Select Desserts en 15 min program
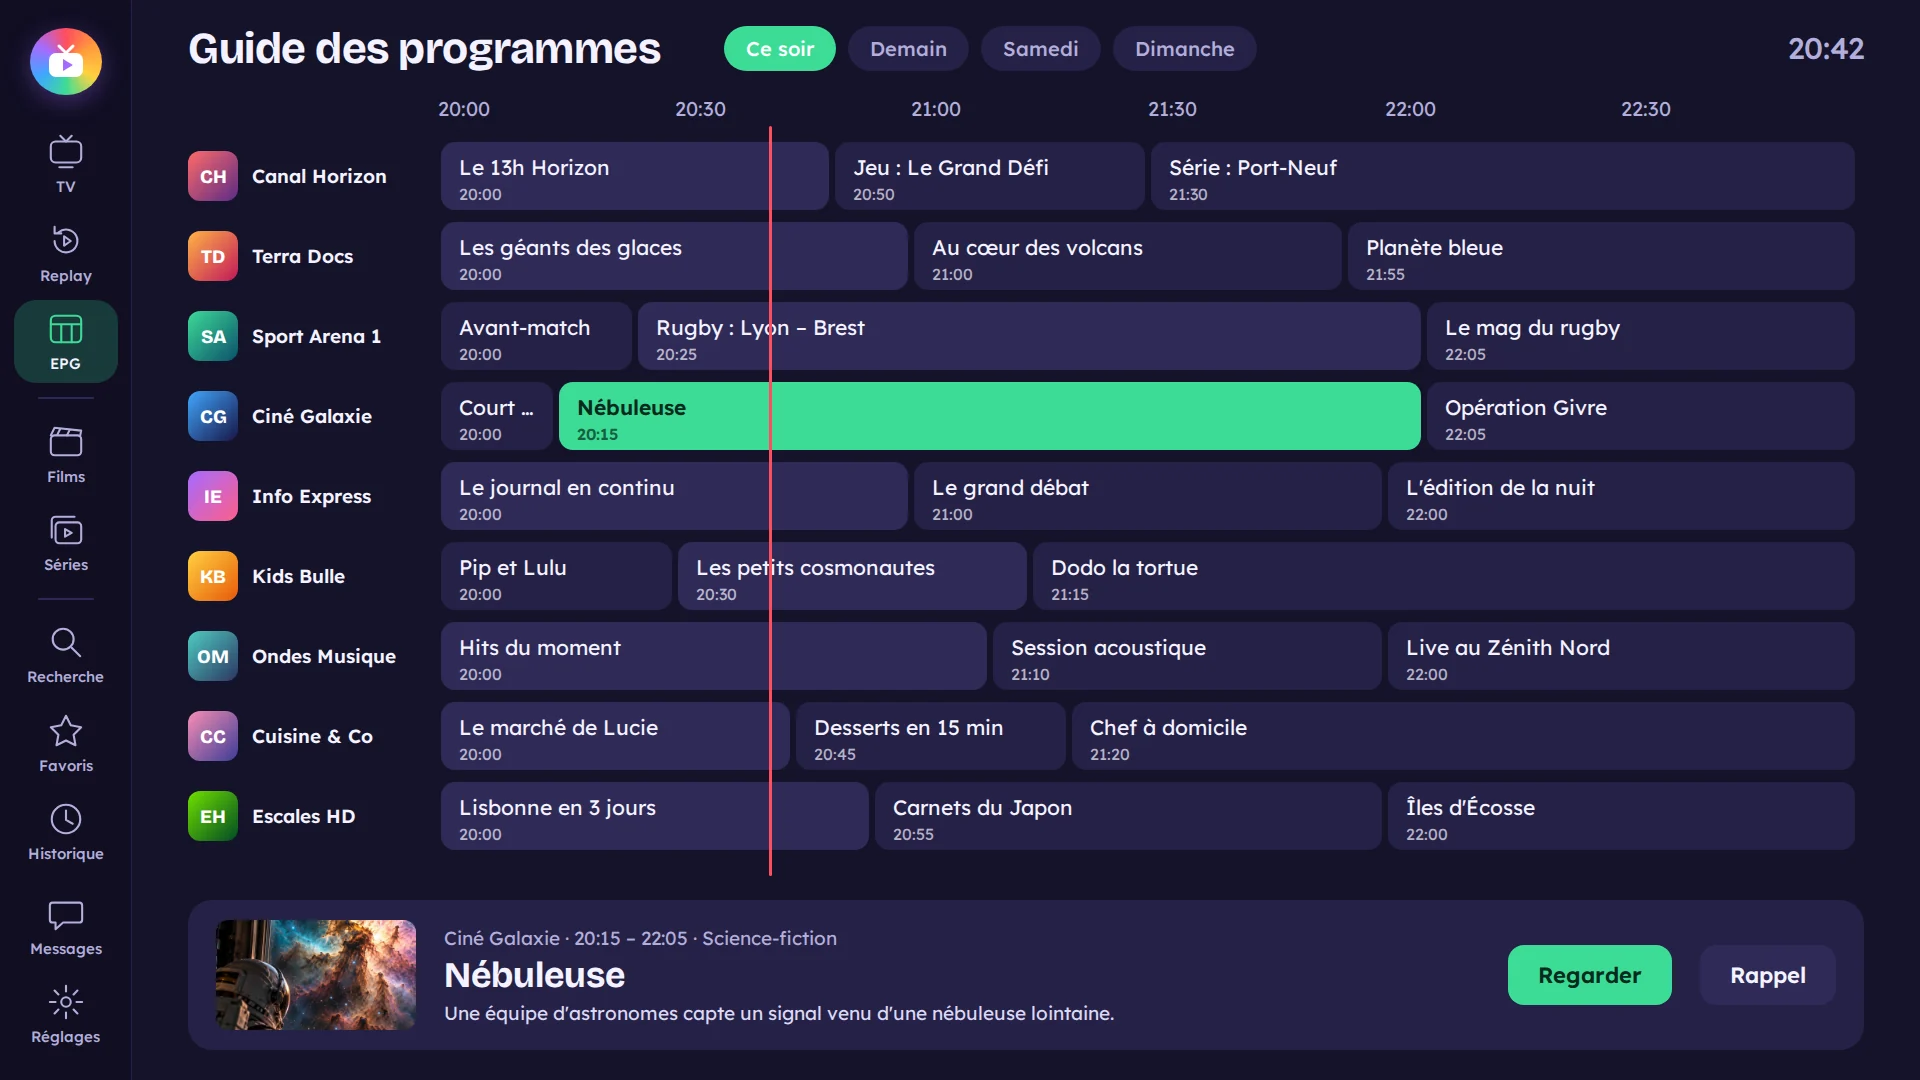Screen dimensions: 1920x1080 [930, 736]
